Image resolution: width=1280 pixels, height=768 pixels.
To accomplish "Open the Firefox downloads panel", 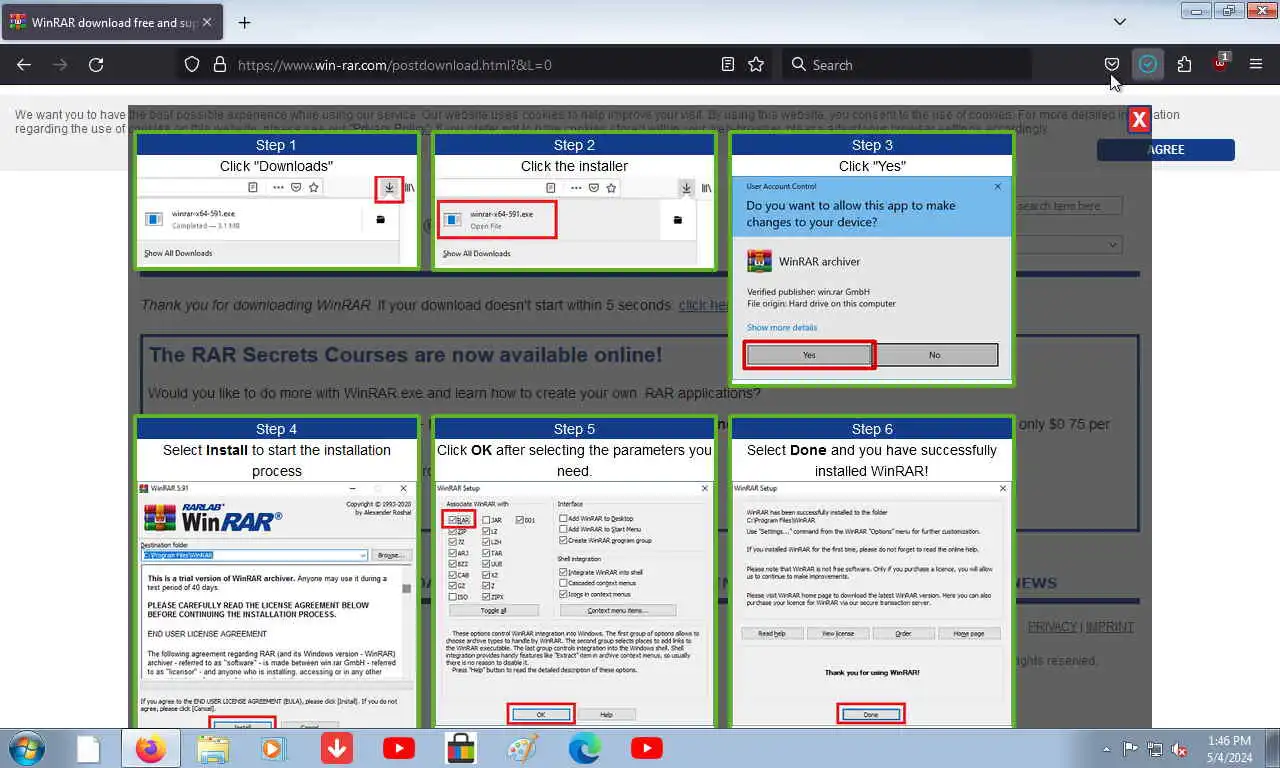I will [x=1148, y=64].
